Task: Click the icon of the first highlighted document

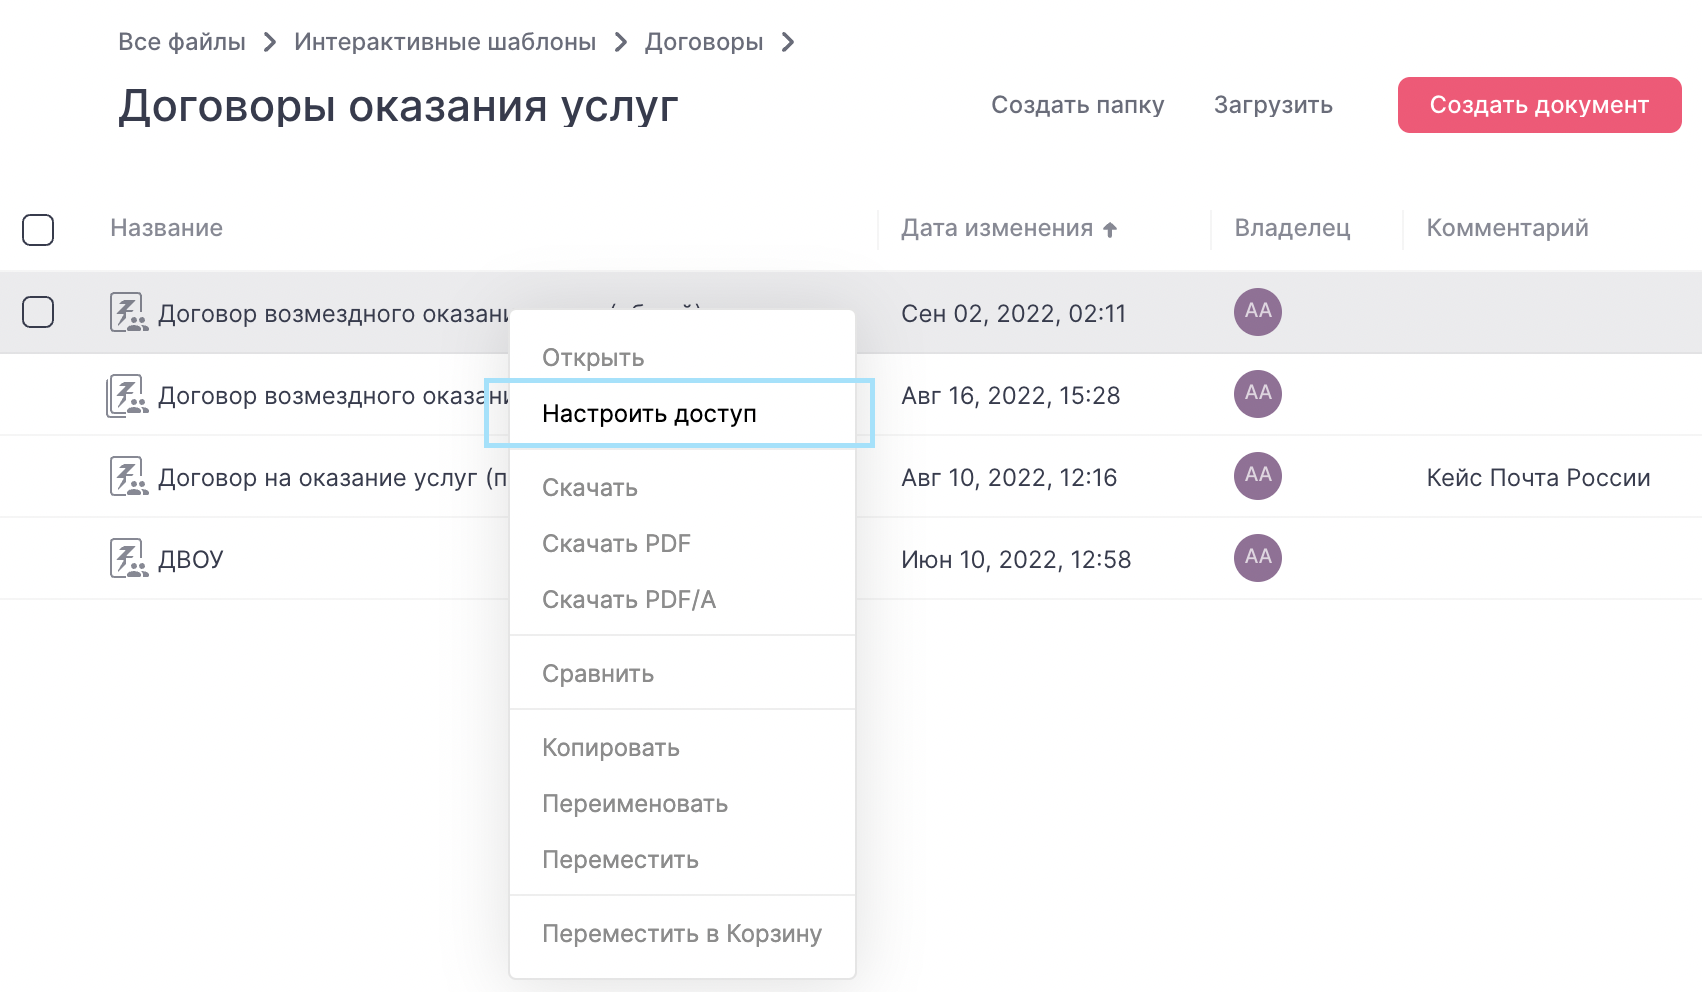Action: (x=128, y=312)
